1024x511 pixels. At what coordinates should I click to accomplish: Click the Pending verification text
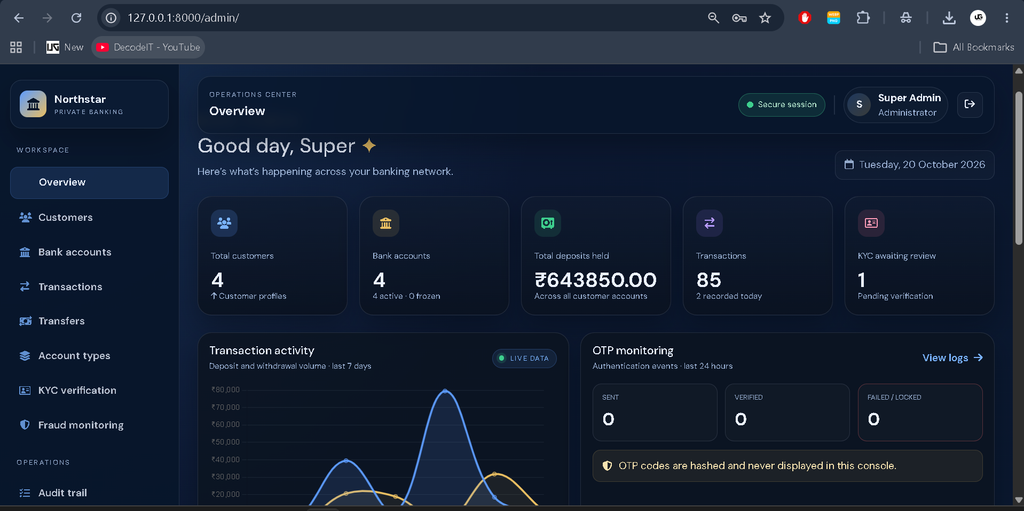point(895,296)
